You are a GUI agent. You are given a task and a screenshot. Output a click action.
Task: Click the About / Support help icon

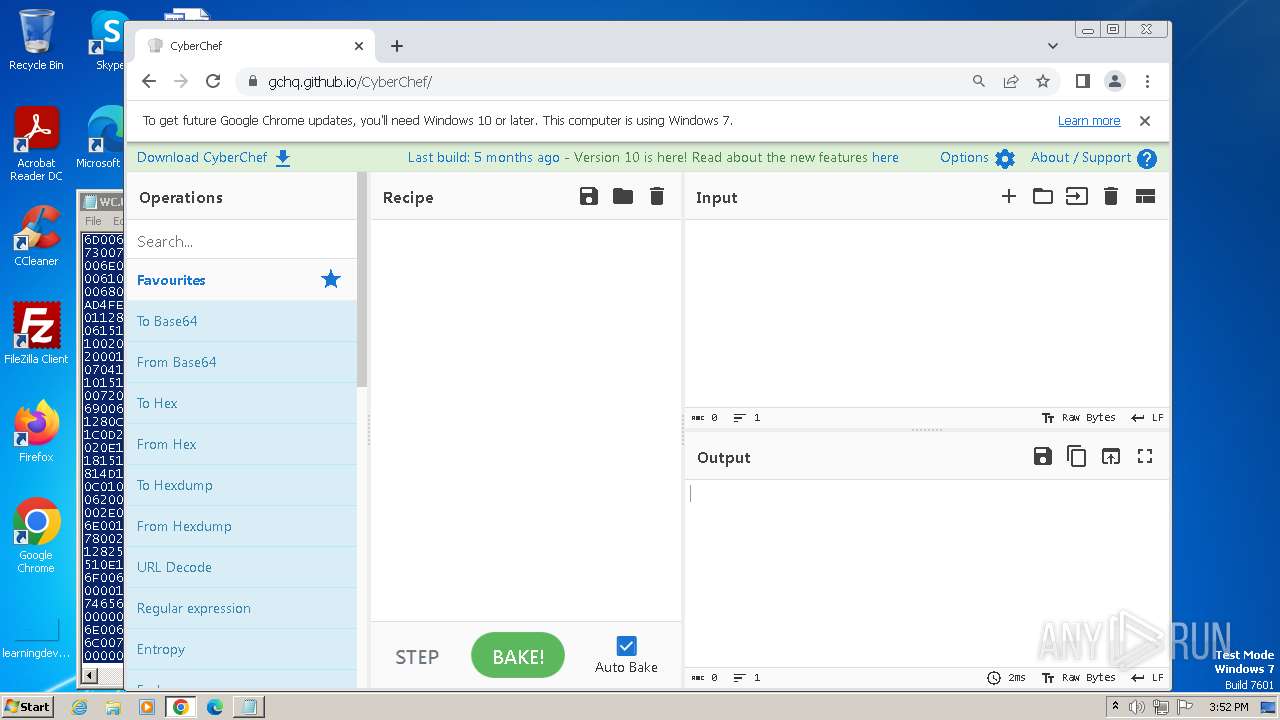(1147, 158)
